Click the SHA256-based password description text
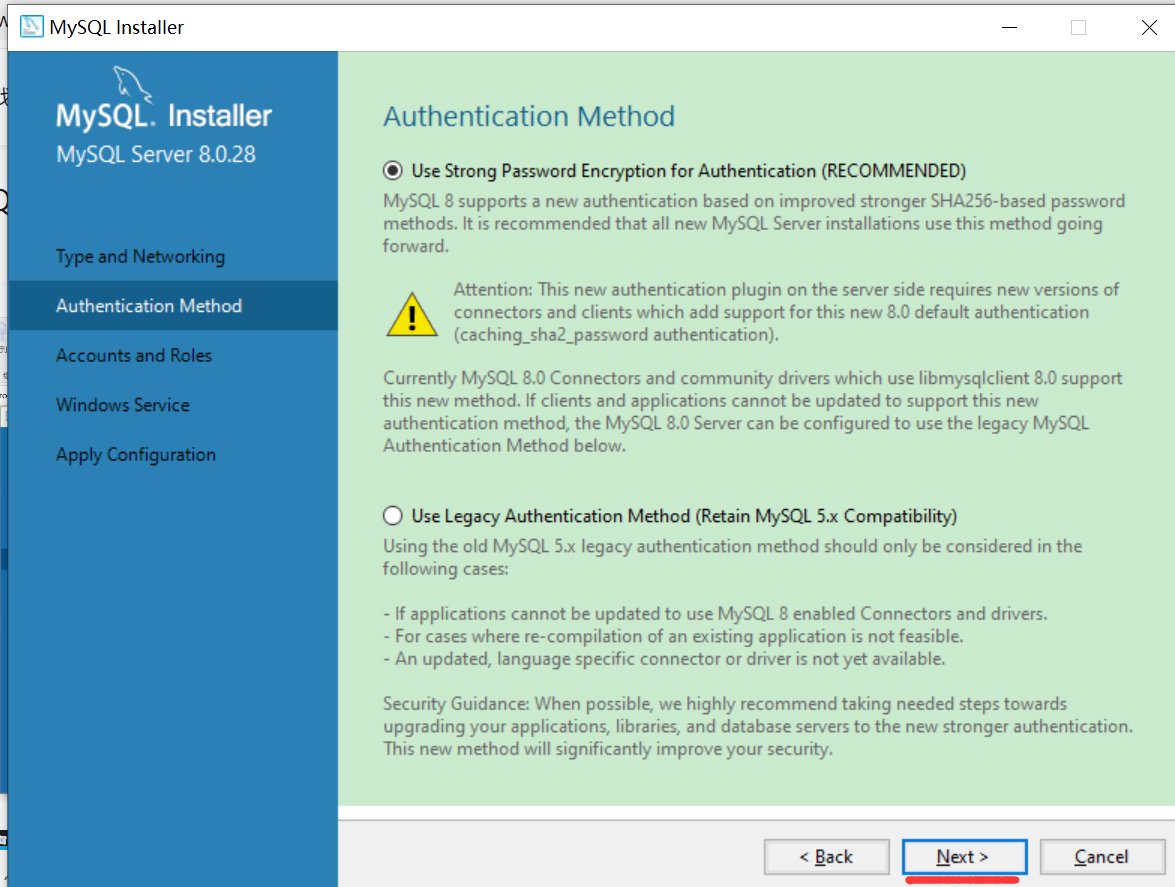The height and width of the screenshot is (887, 1175). tap(754, 223)
